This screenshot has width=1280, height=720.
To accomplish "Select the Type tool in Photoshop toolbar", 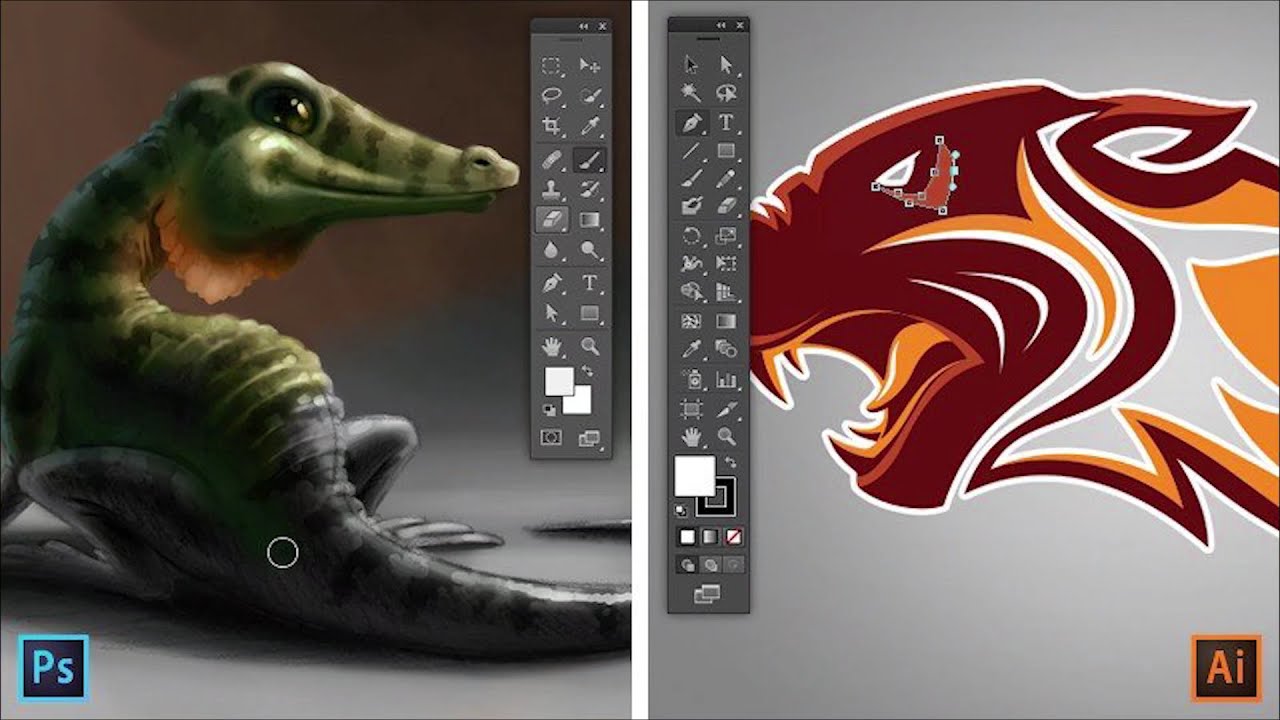I will tap(590, 282).
